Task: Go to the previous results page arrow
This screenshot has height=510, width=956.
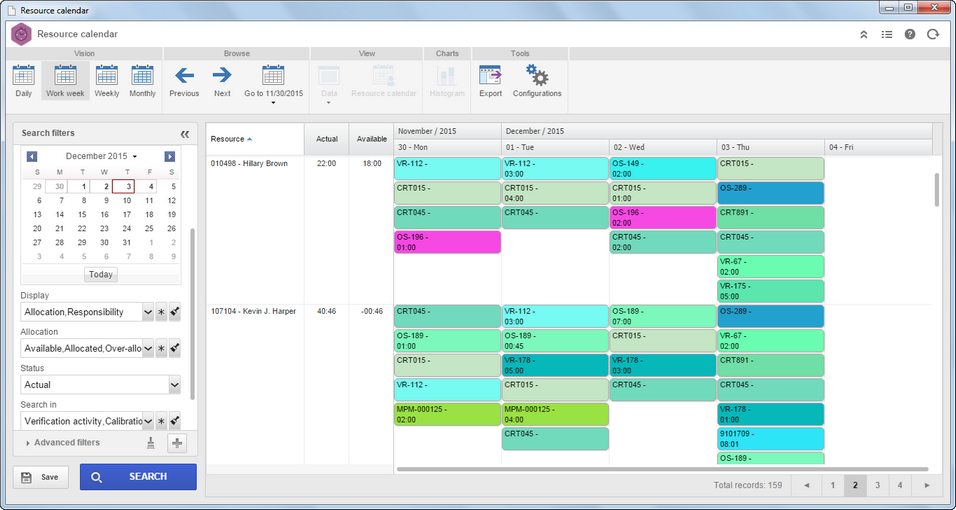Action: pyautogui.click(x=807, y=486)
